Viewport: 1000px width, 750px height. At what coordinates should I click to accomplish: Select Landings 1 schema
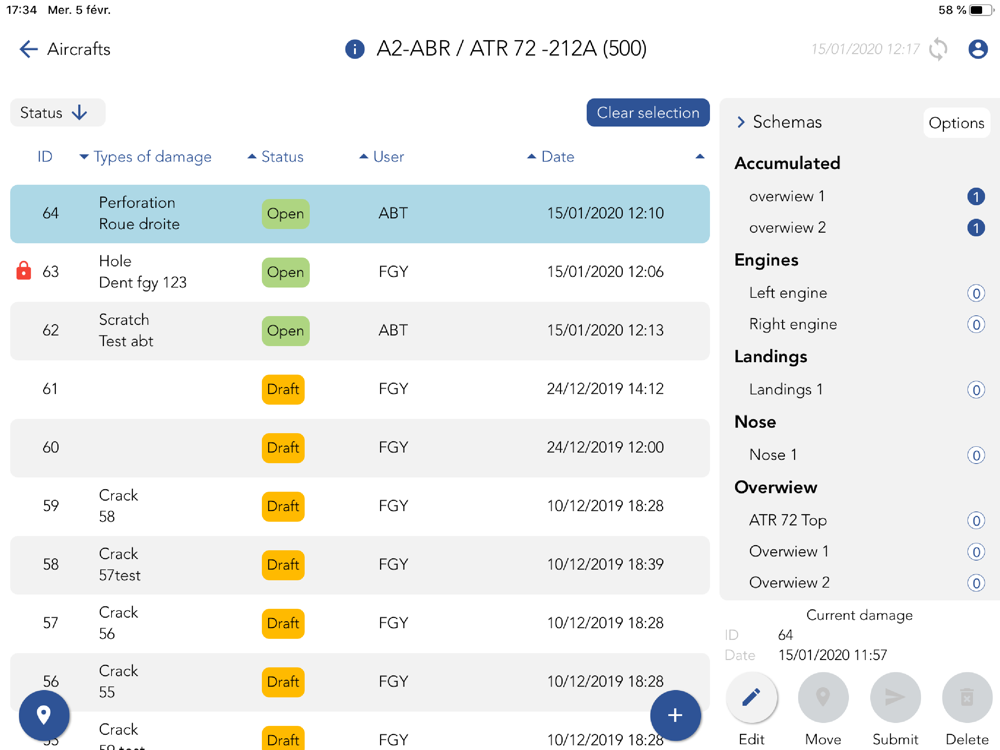[786, 390]
